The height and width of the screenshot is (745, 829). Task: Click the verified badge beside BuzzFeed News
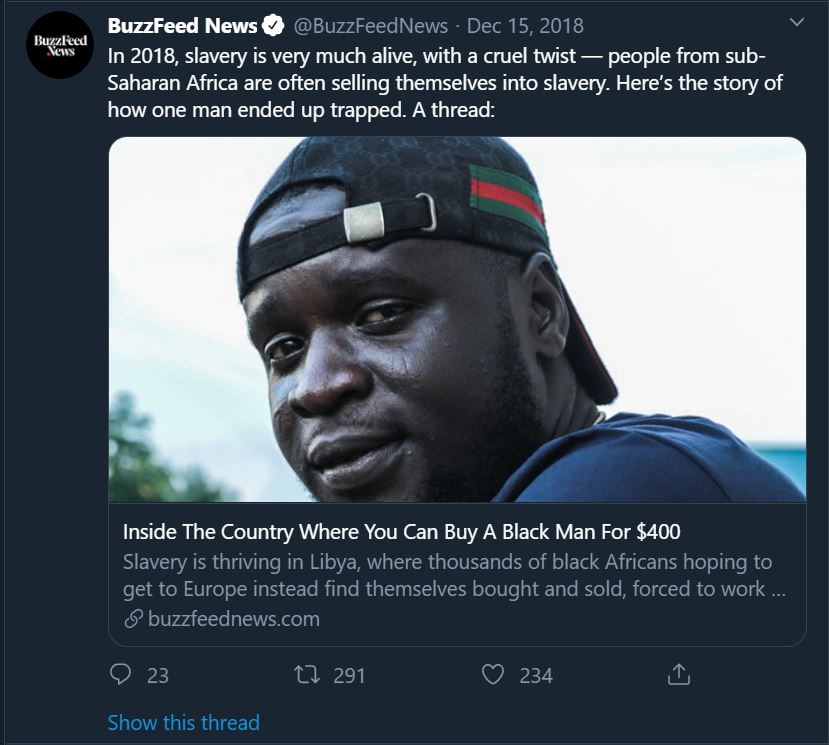[274, 25]
